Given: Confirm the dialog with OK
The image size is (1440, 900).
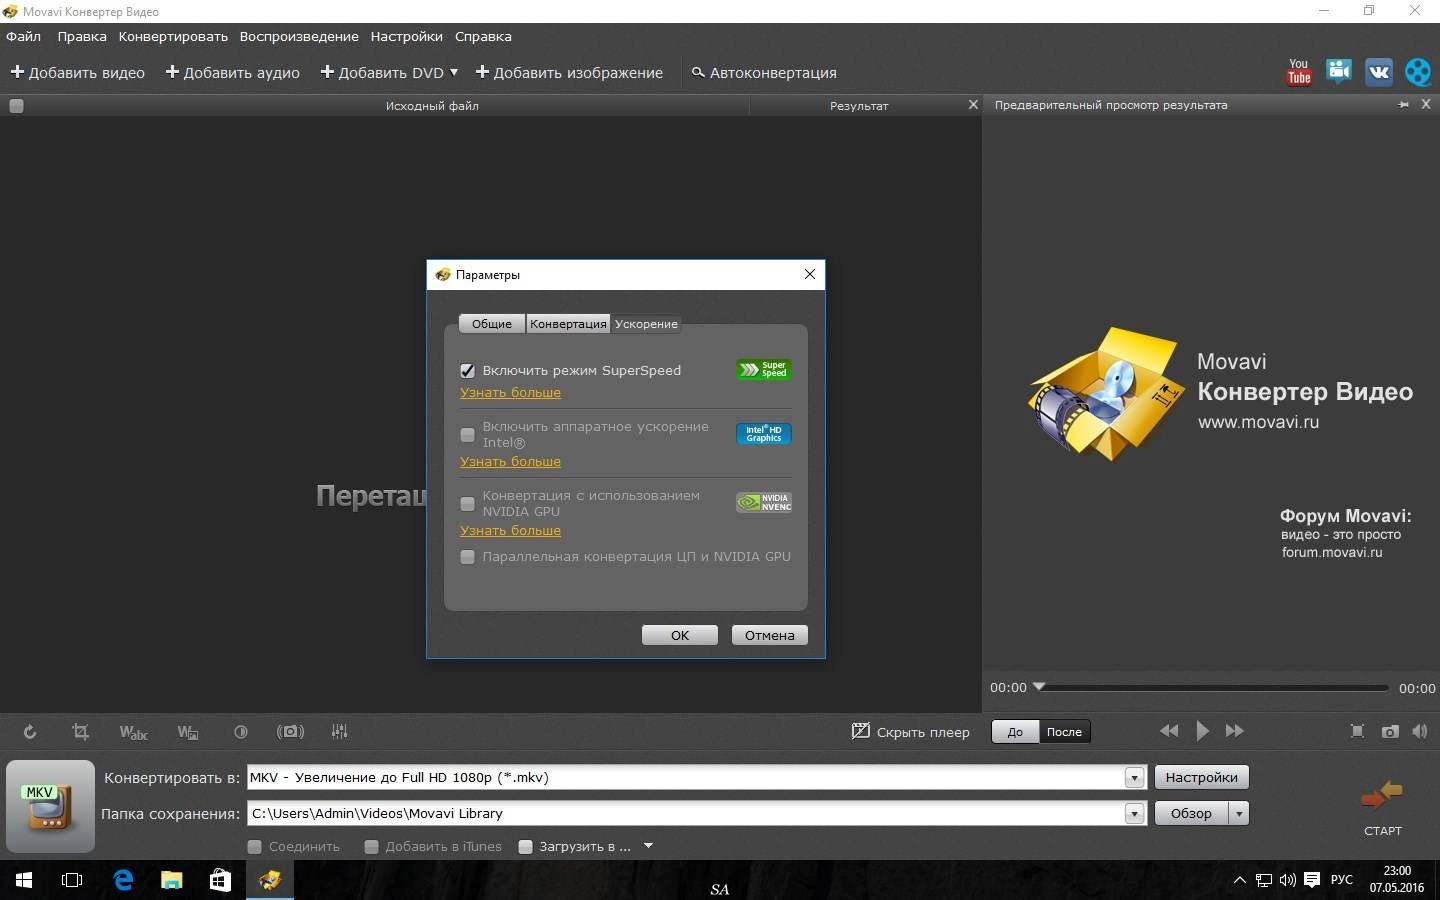Looking at the screenshot, I should [x=680, y=635].
